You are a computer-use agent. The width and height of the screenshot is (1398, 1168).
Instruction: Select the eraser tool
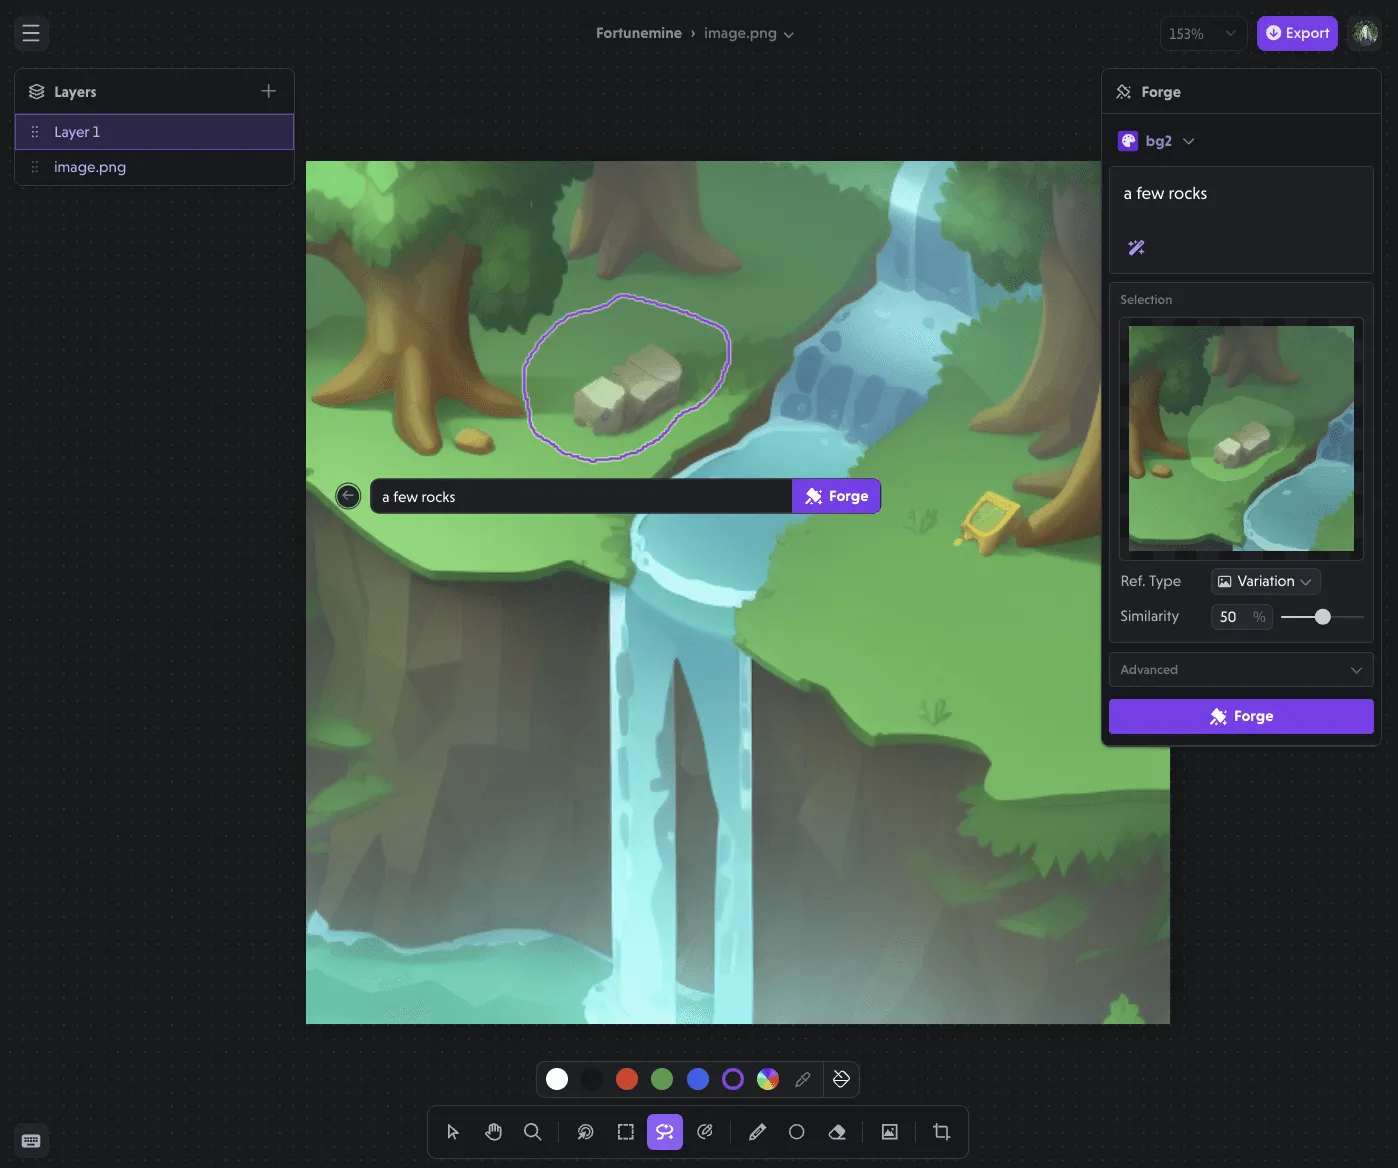pos(837,1132)
